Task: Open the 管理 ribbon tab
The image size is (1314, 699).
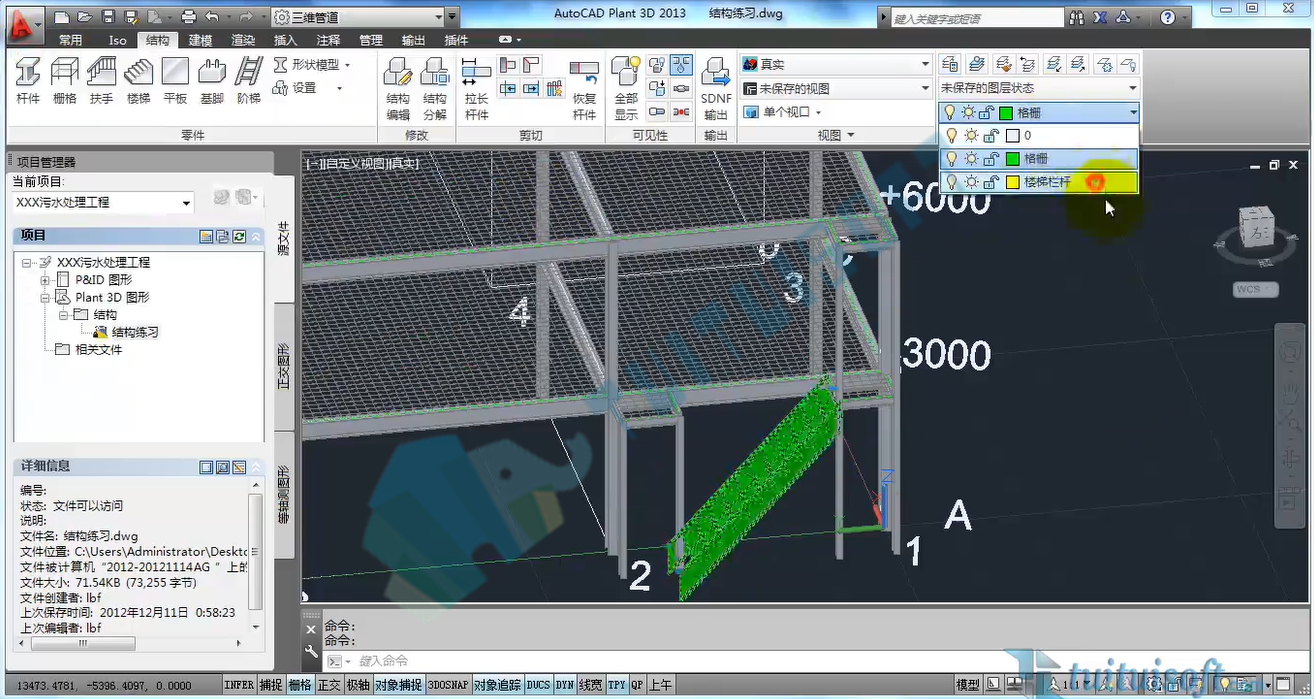Action: pos(371,40)
